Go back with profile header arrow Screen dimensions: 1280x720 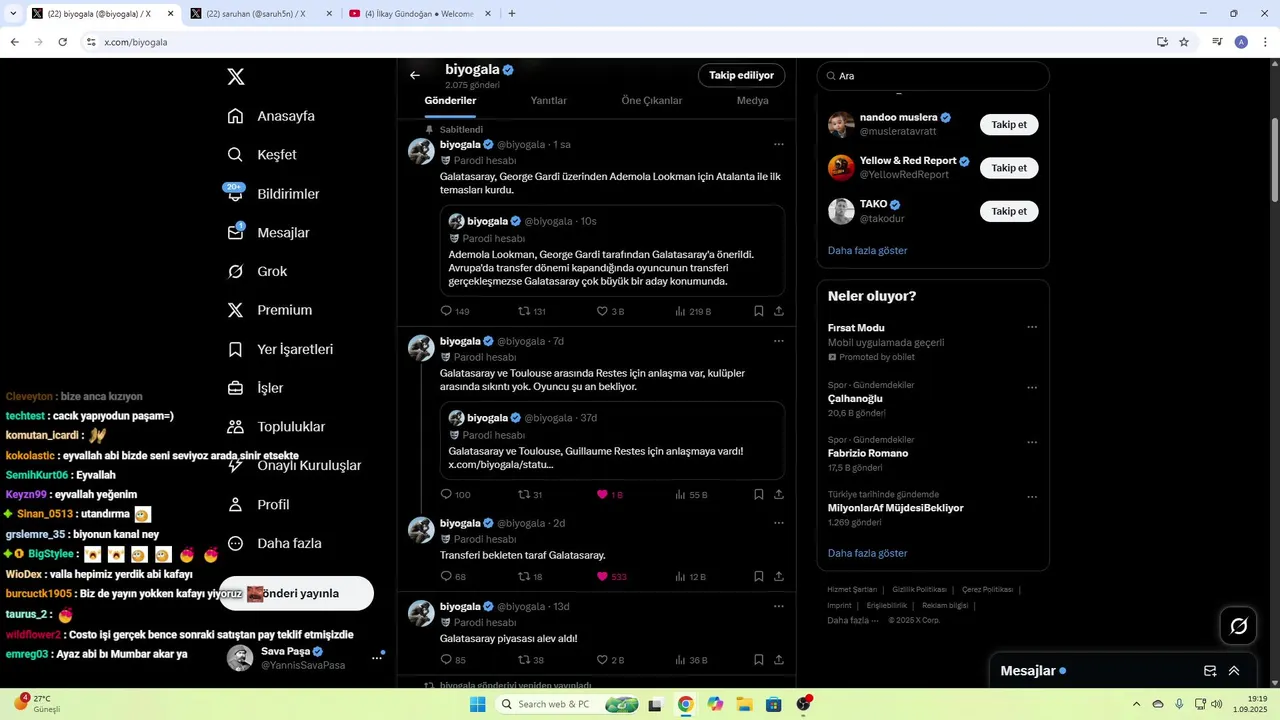[x=415, y=75]
